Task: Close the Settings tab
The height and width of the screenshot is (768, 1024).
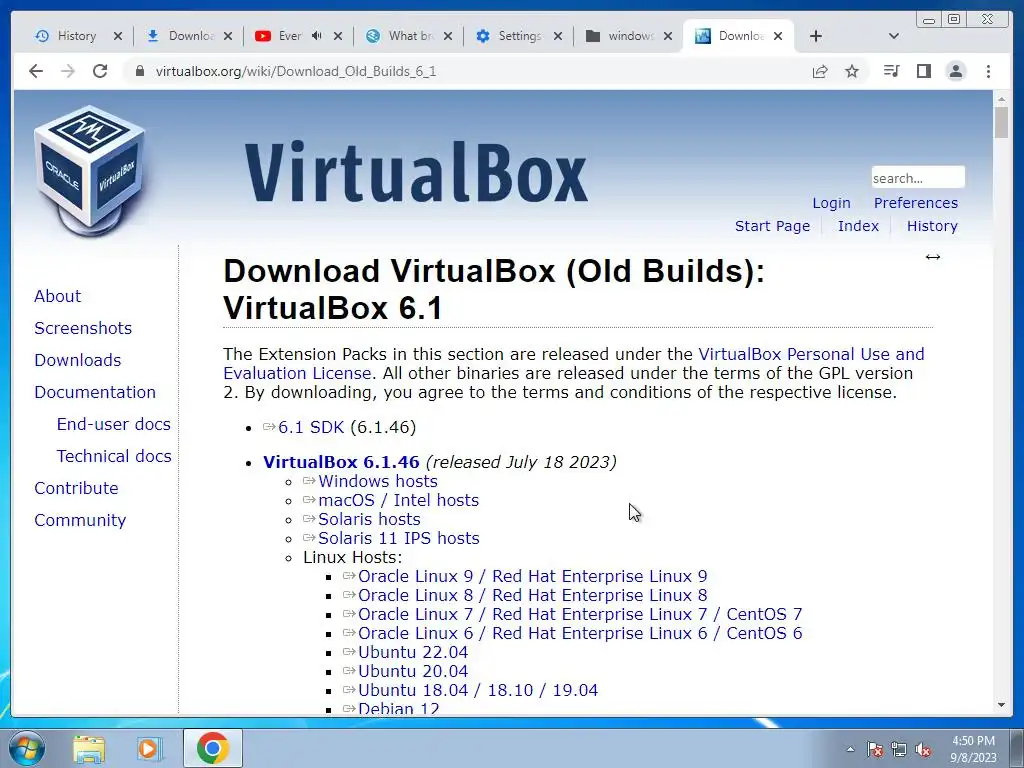Action: tap(558, 36)
